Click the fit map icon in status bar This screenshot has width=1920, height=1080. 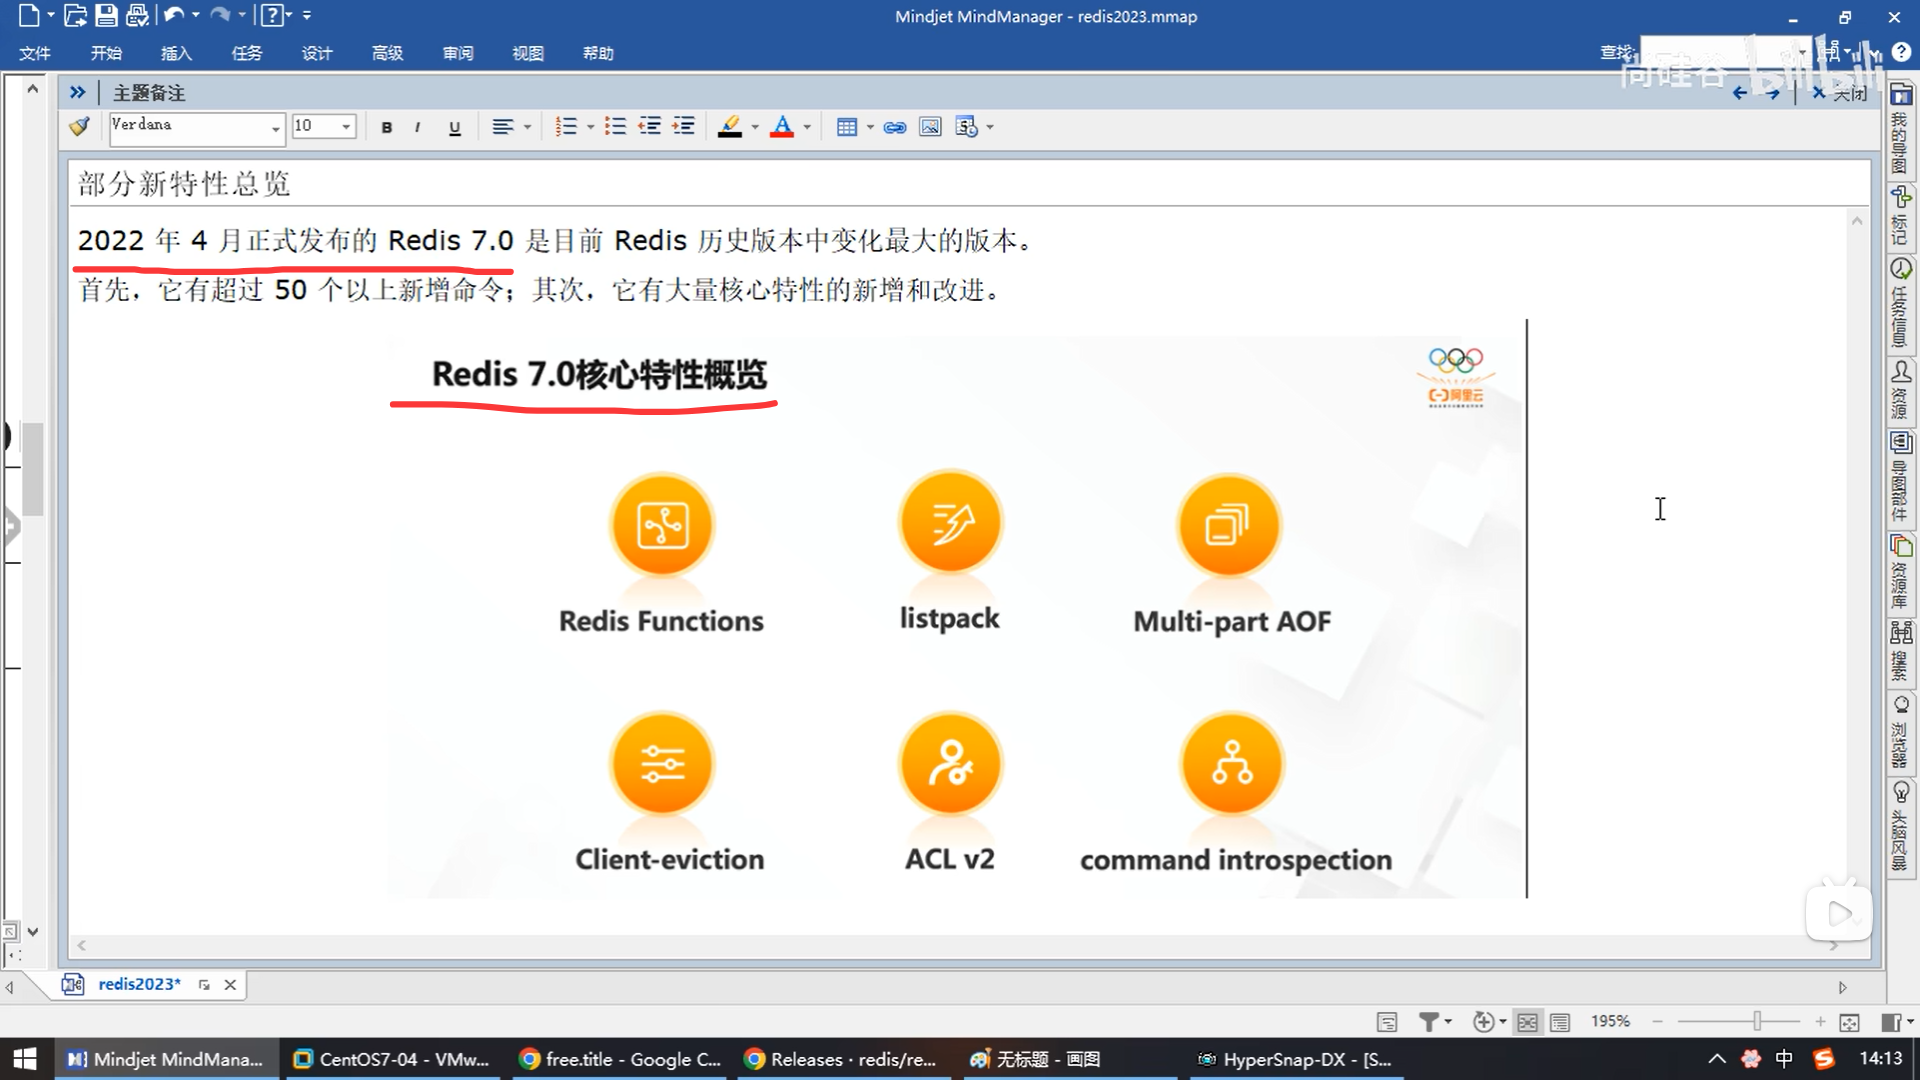[x=1849, y=1022]
